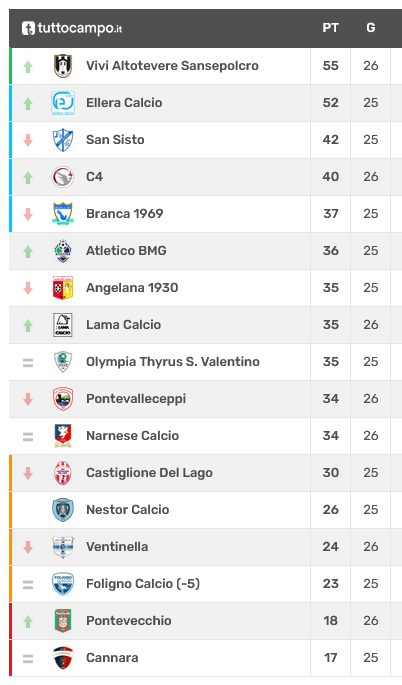
Task: Open the Cannara club crest
Action: point(63,658)
